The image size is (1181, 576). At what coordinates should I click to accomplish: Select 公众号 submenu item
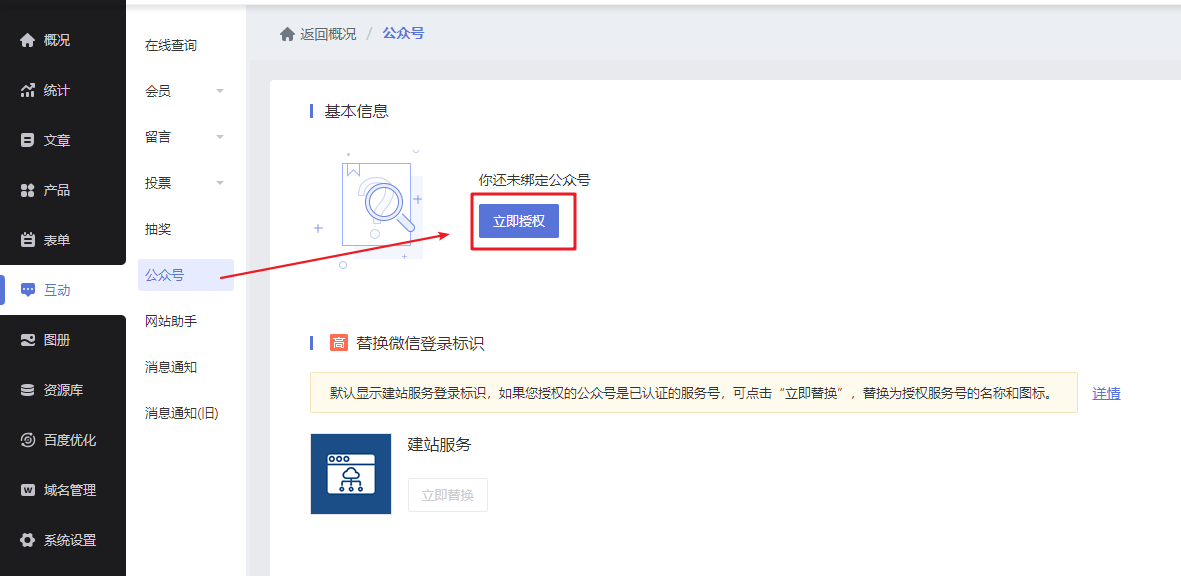[186, 276]
